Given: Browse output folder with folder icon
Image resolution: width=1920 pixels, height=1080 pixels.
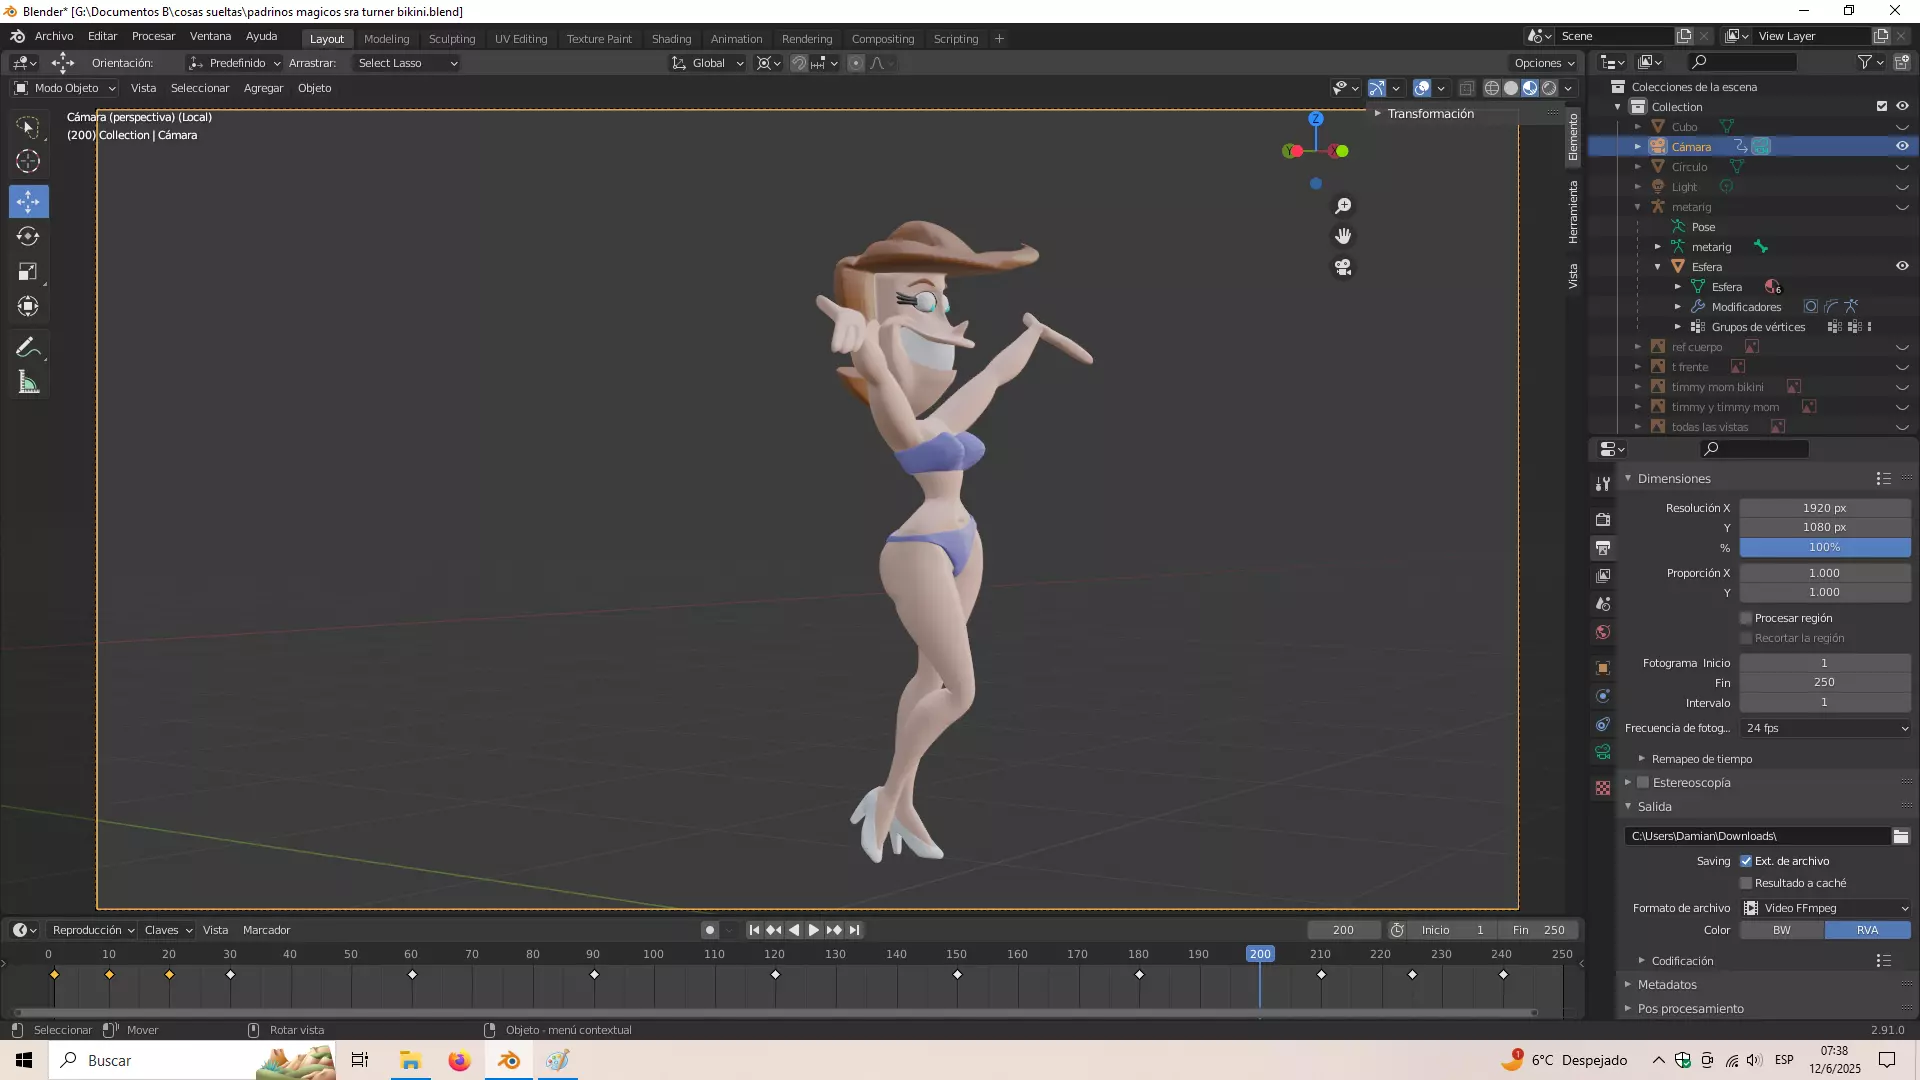Looking at the screenshot, I should point(1900,836).
